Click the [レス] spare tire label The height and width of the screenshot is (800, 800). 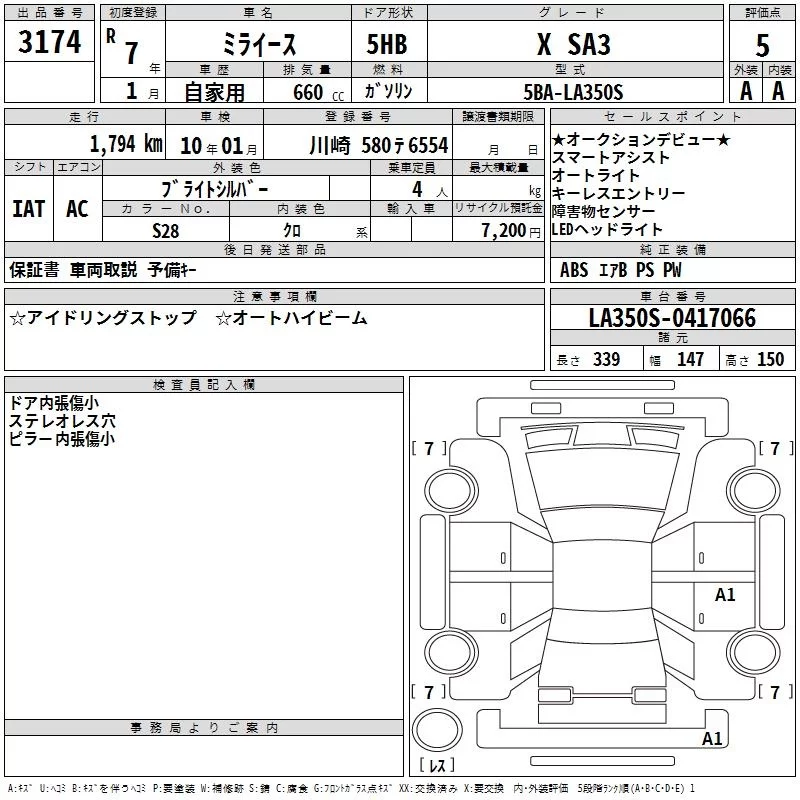(437, 765)
